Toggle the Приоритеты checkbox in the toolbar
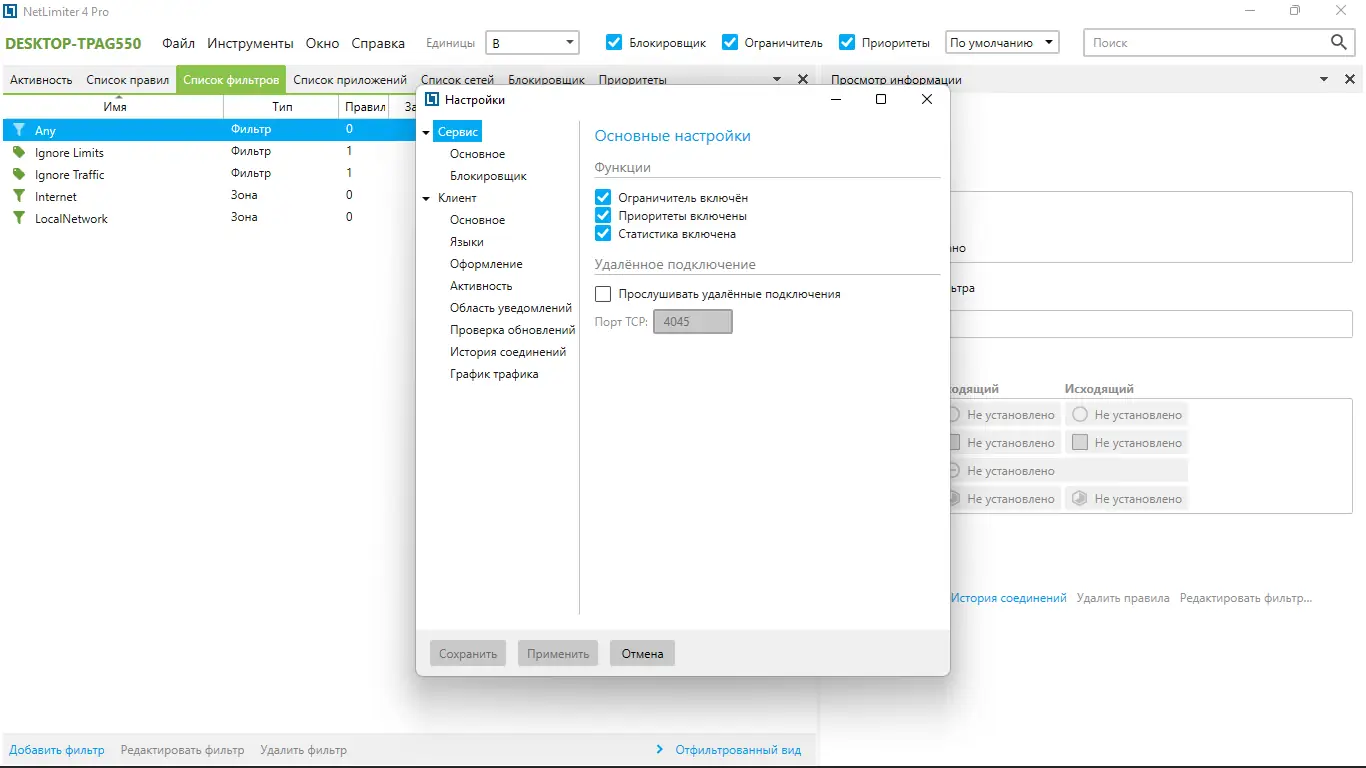The height and width of the screenshot is (768, 1366). [x=847, y=42]
